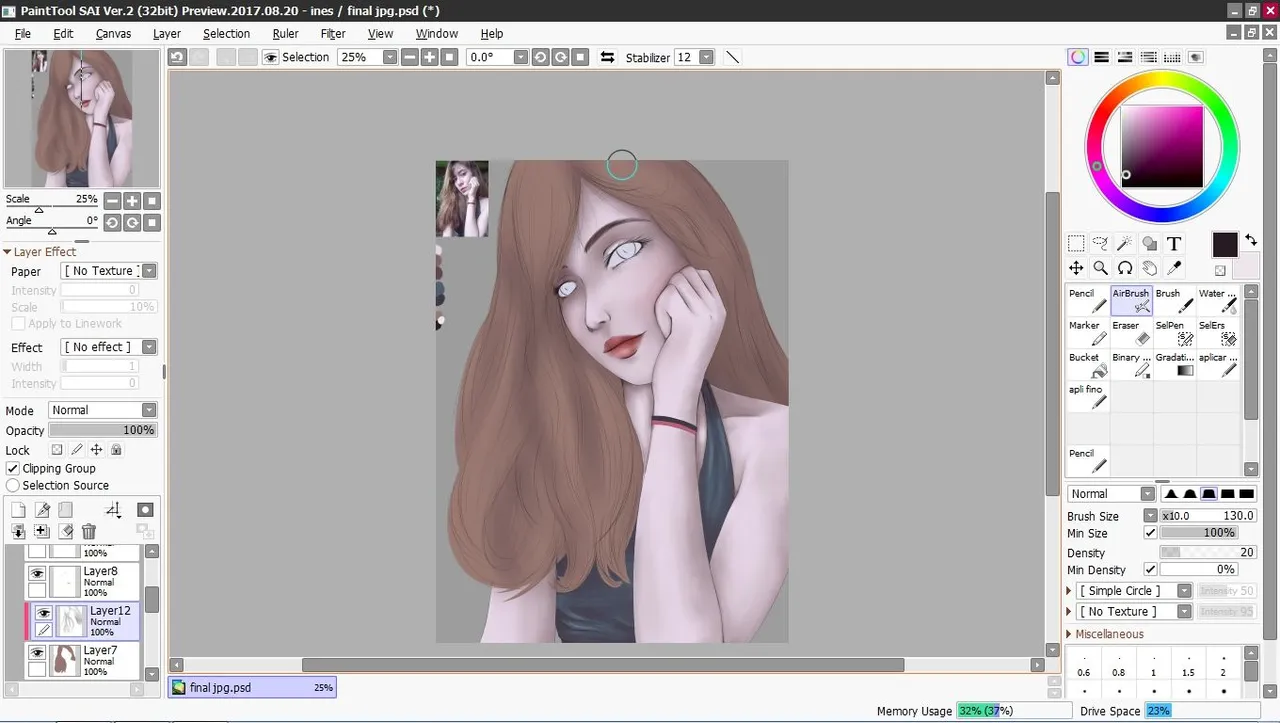Choose the Text tool icon
1280x723 pixels.
coord(1174,243)
